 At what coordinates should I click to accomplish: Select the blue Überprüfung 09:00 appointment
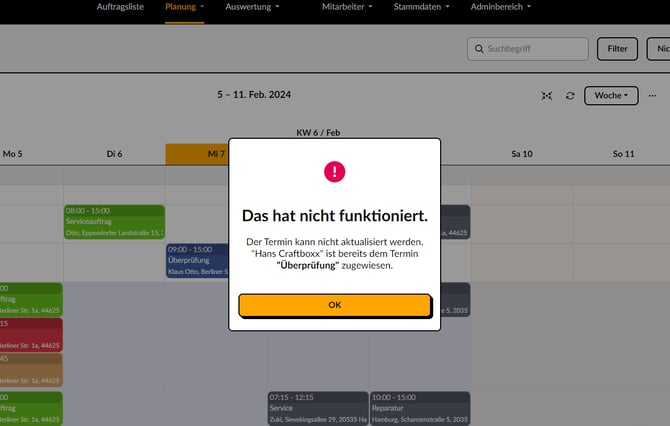(197, 260)
